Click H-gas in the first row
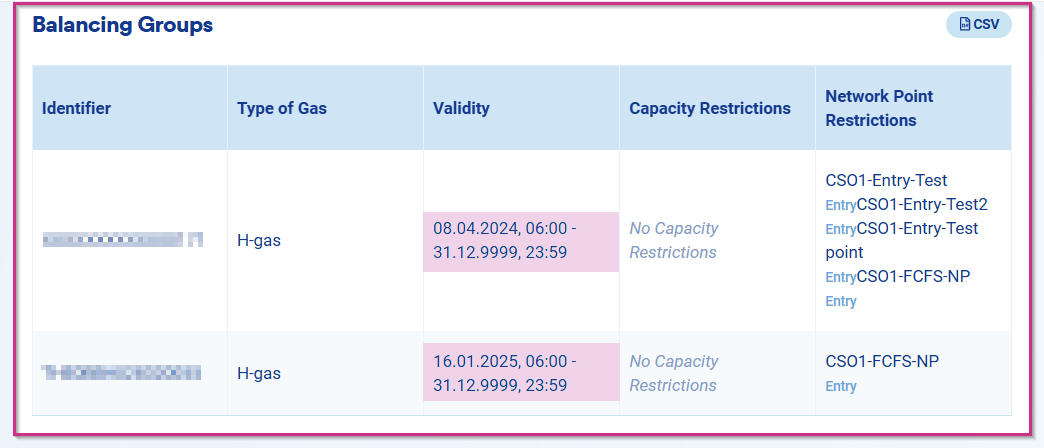Screen dimensions: 1044x448 258,241
